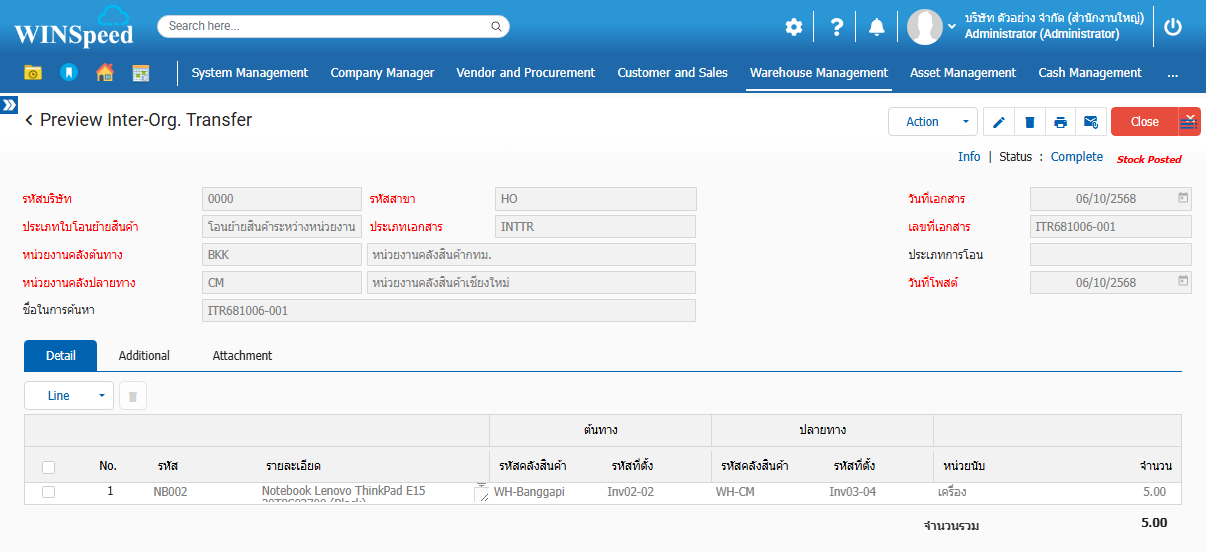Open the recent folder history icon
Viewport: 1206px width, 552px height.
33,72
